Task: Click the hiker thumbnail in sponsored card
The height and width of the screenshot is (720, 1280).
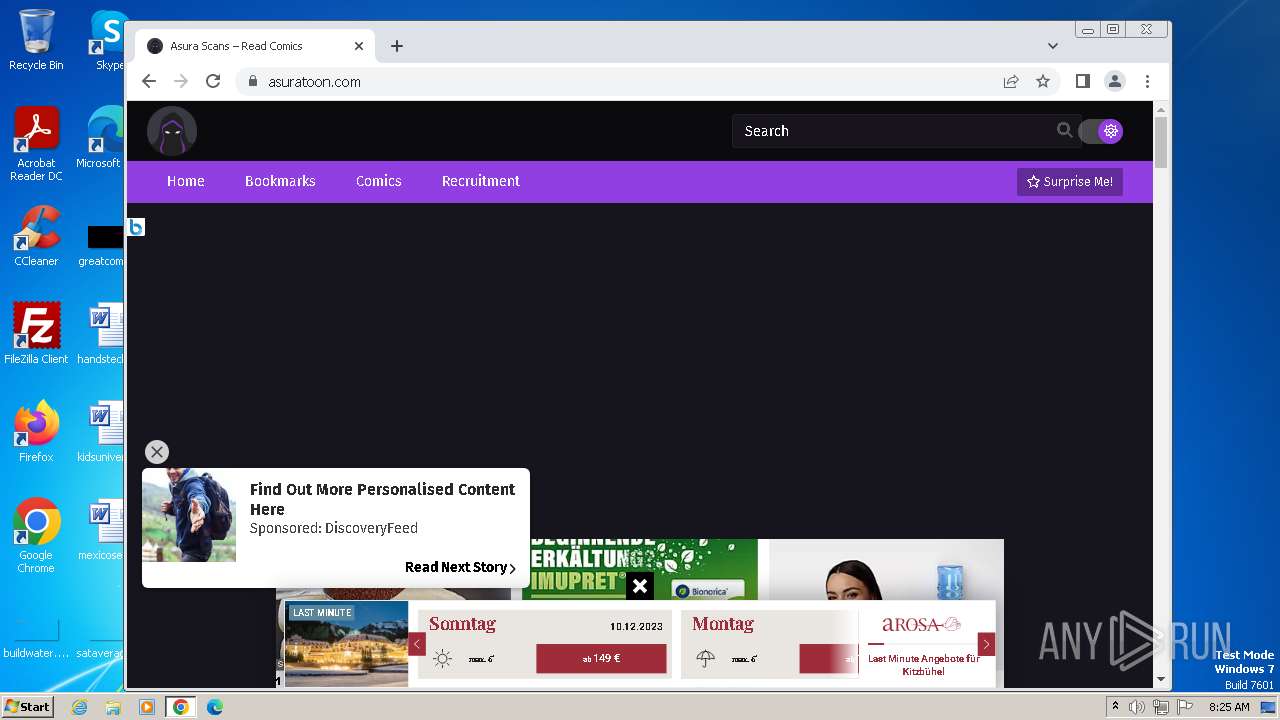Action: [189, 516]
